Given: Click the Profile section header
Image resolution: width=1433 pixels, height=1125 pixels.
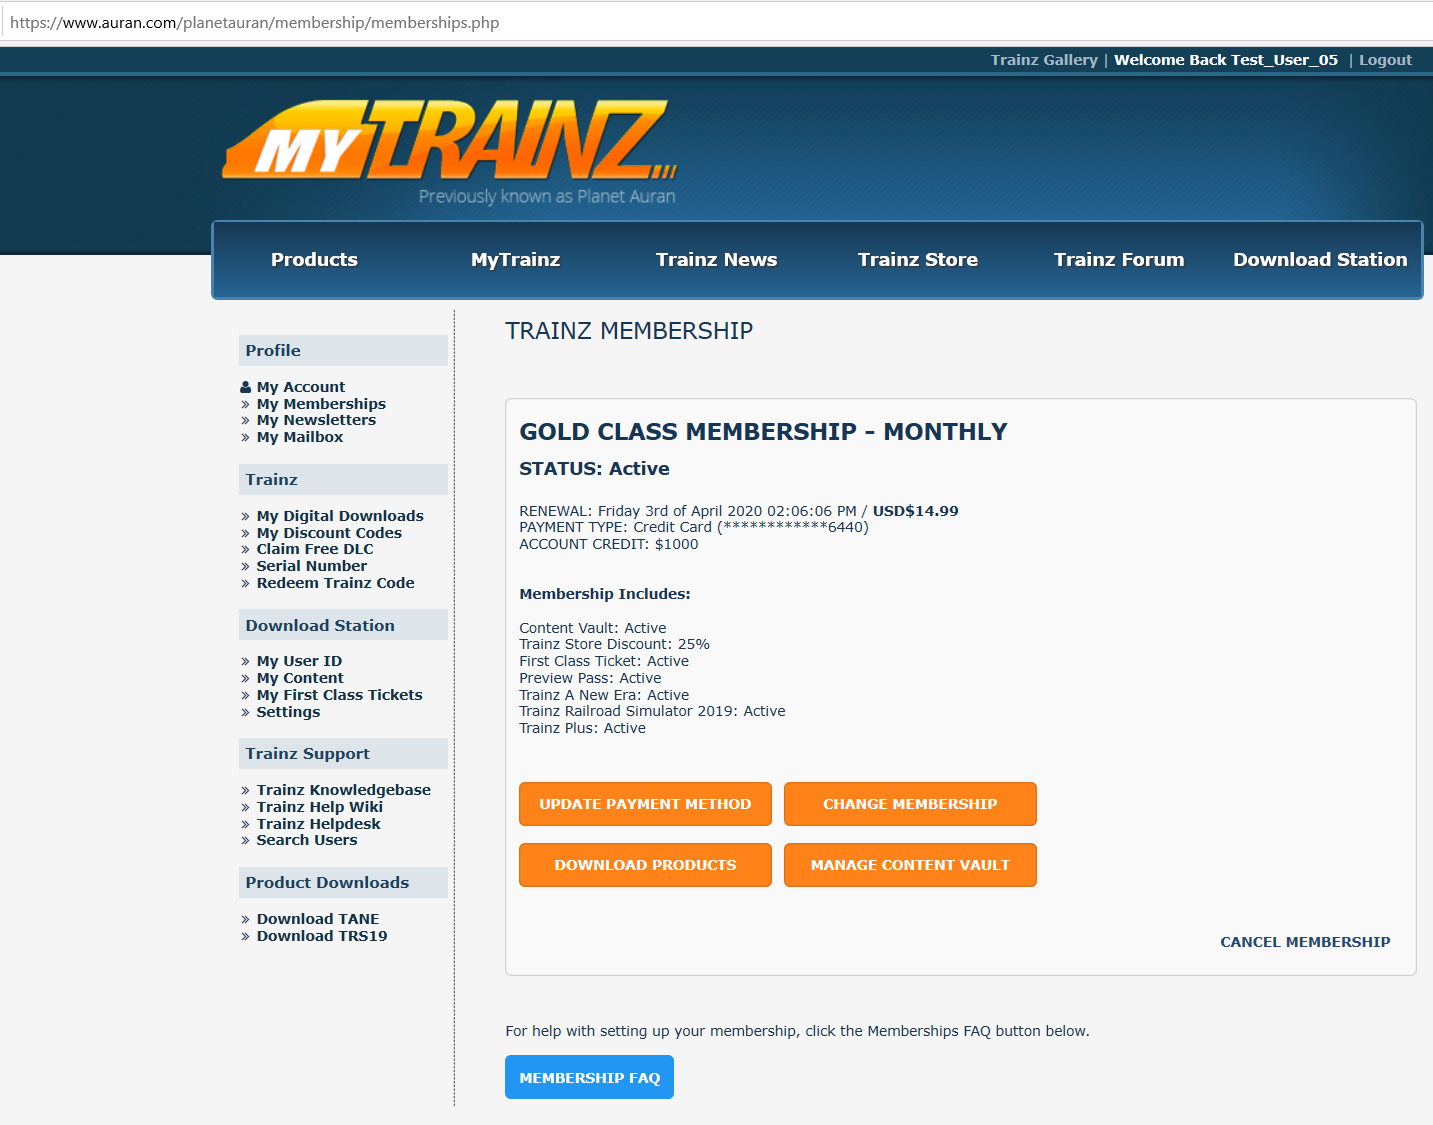Looking at the screenshot, I should (343, 350).
